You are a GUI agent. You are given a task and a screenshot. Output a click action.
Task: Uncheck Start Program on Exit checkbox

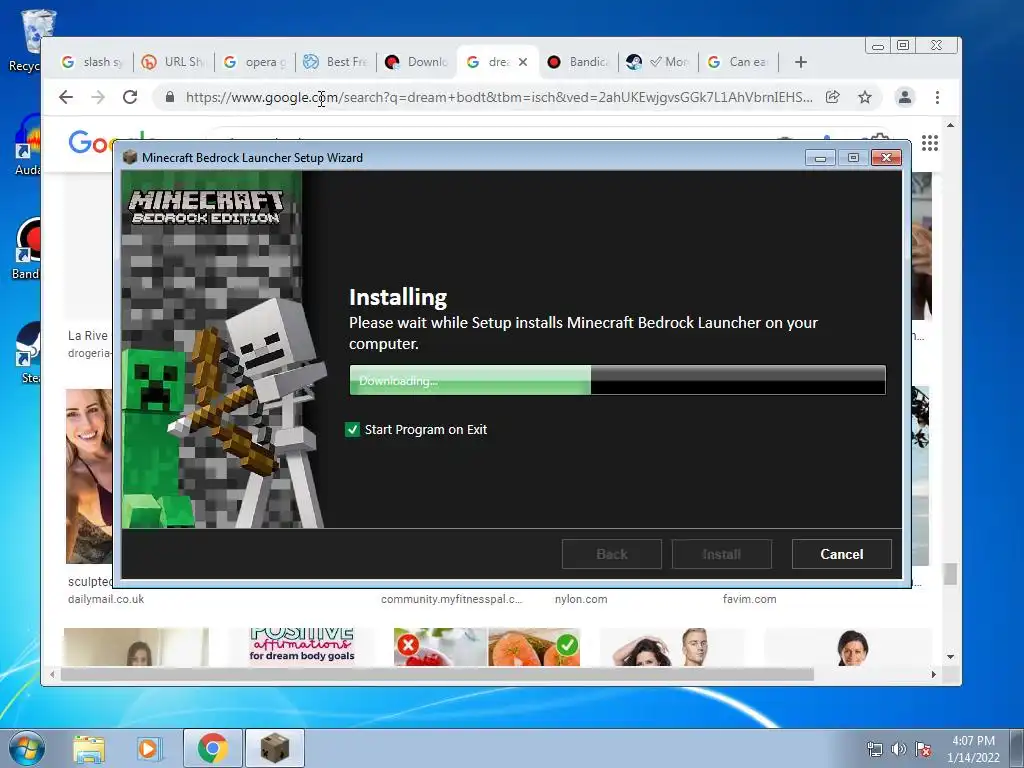pos(353,430)
